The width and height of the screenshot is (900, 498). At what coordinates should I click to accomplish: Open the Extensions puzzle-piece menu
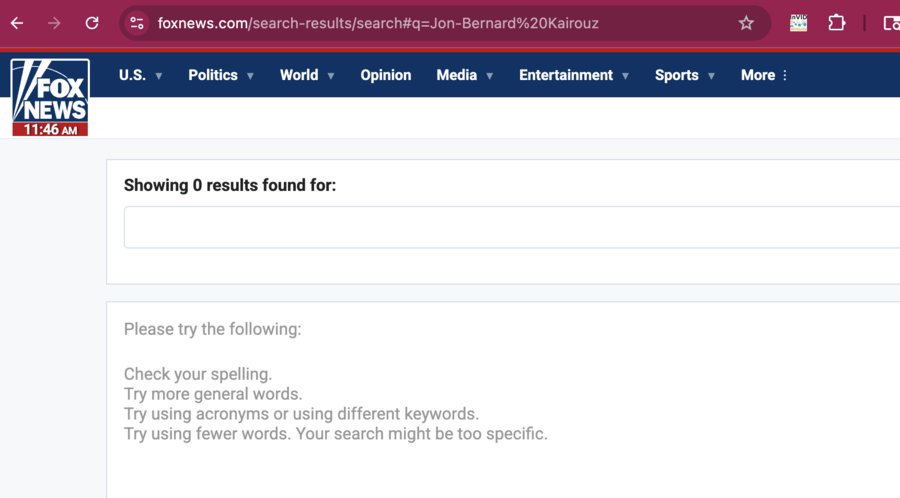tap(837, 23)
